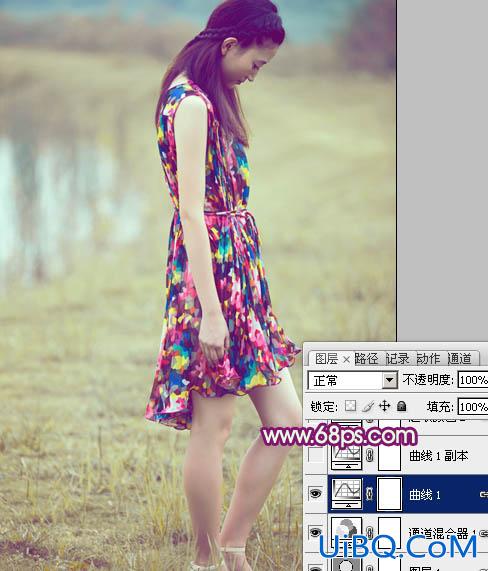Toggle lock transparent pixels icon

[350, 406]
